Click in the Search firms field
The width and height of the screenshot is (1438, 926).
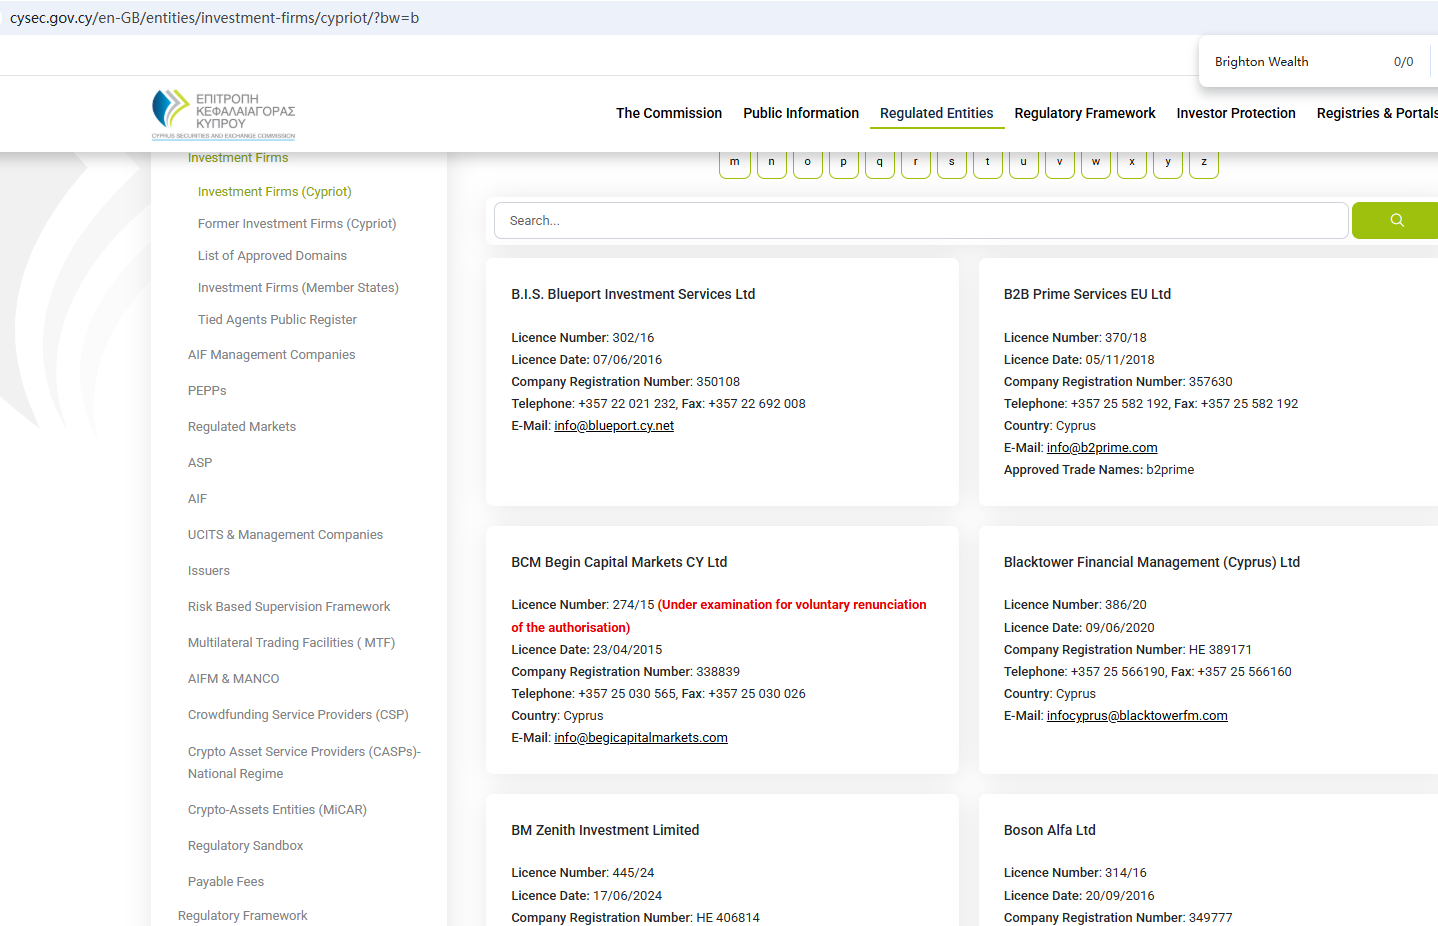(x=920, y=221)
